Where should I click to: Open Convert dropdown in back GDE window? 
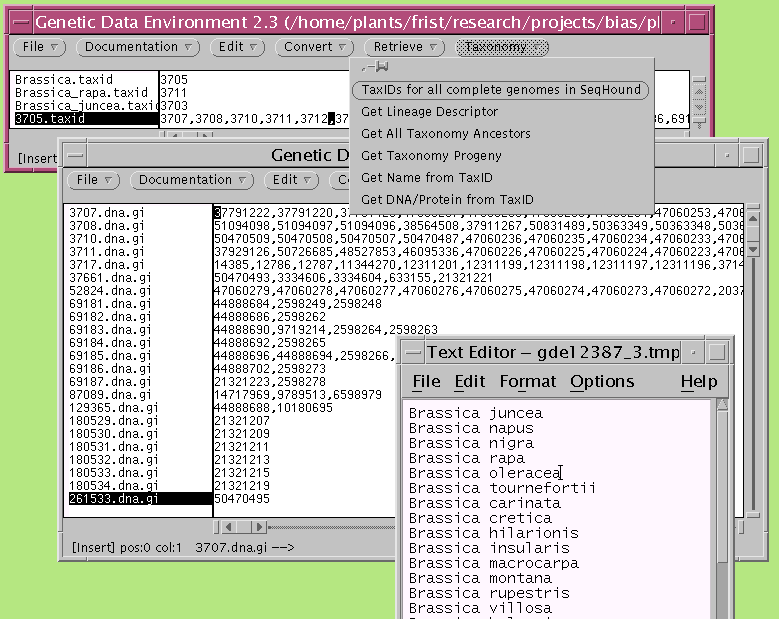[x=314, y=47]
